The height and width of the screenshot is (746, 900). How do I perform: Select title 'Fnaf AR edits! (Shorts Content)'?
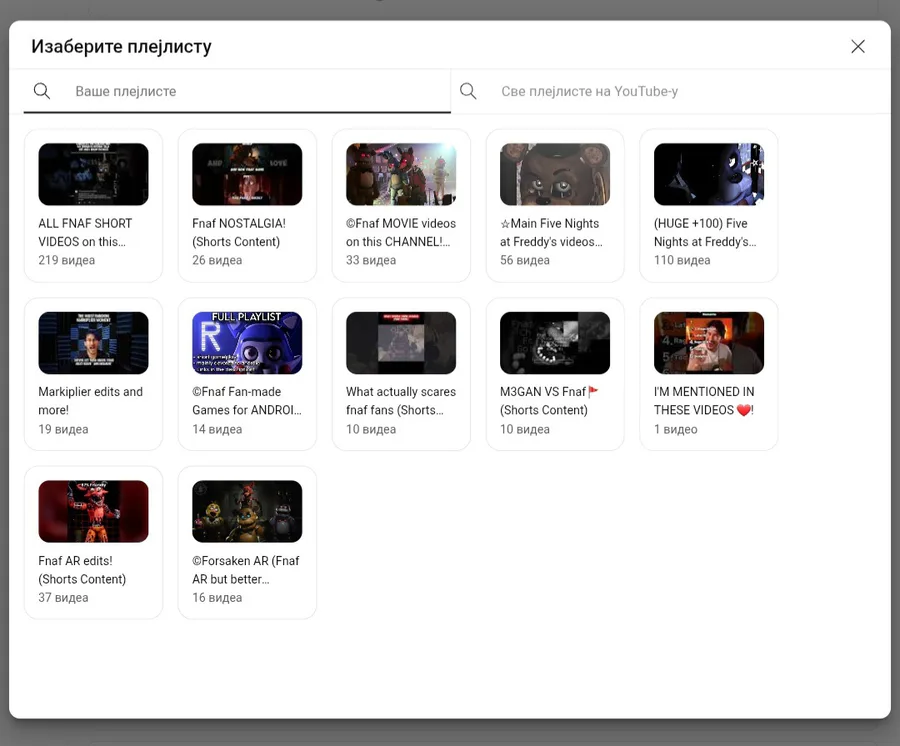click(82, 569)
